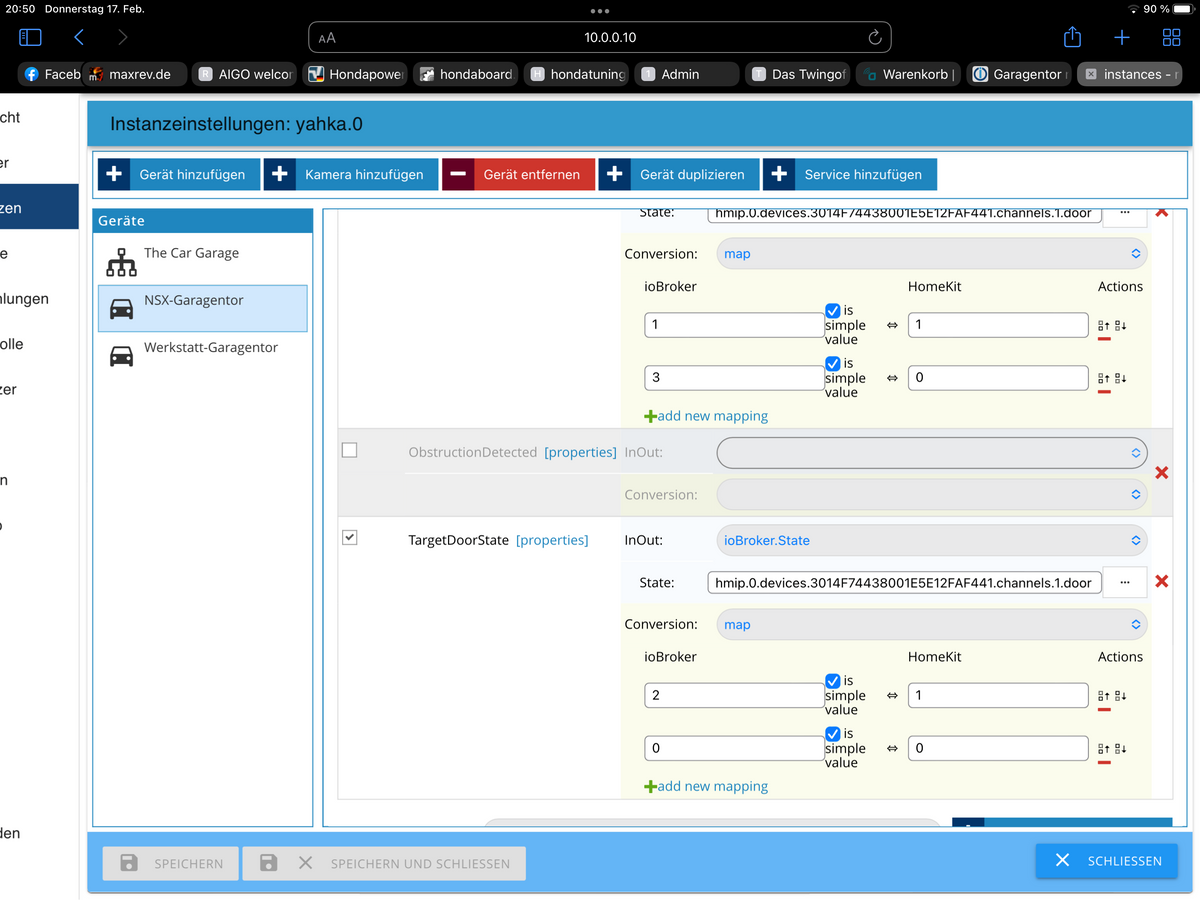Switch to the Das Twingoforum tab

click(x=799, y=74)
